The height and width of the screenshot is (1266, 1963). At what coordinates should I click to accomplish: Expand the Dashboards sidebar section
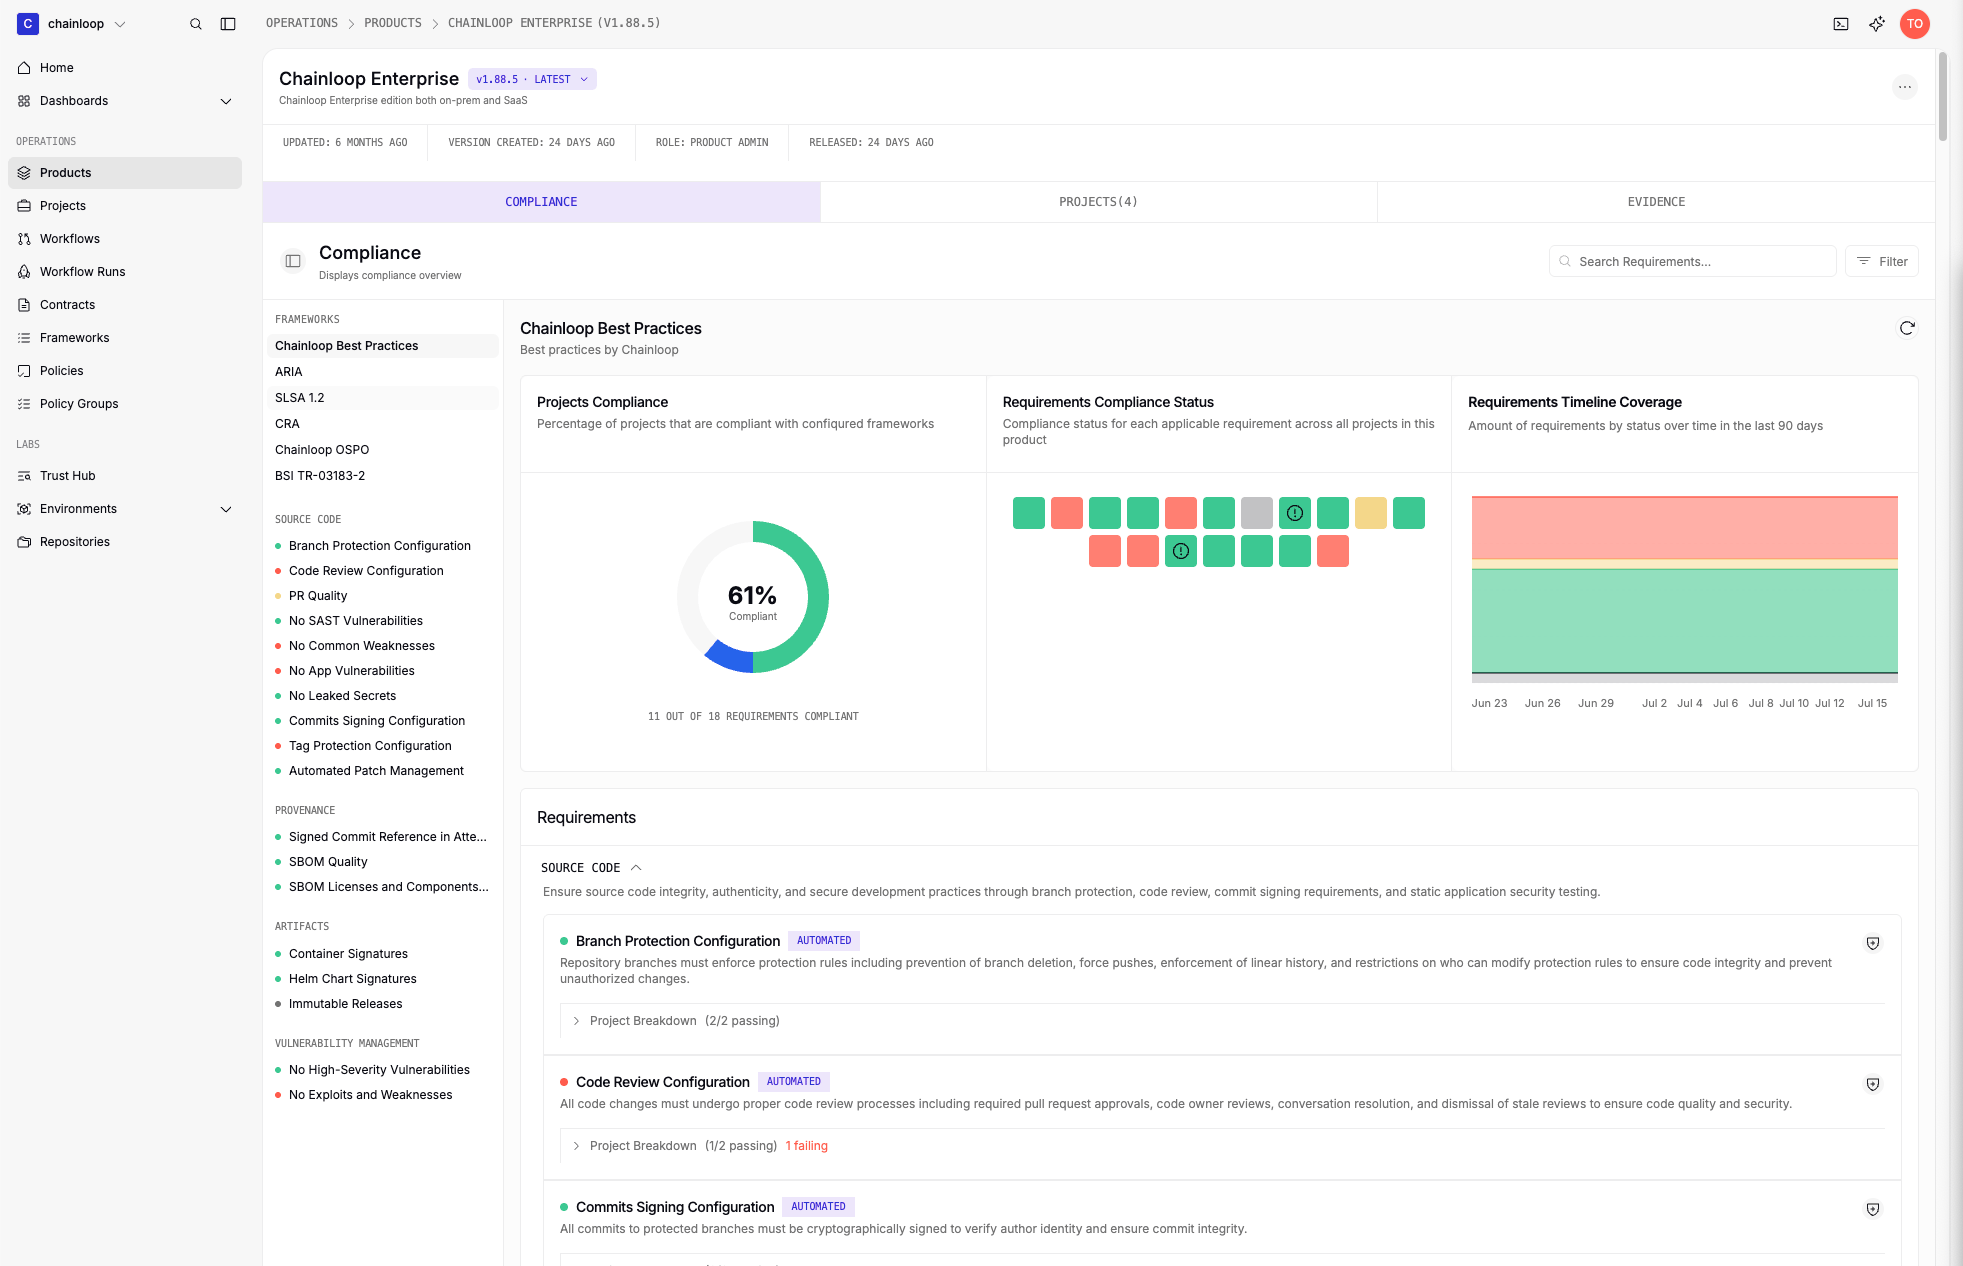[x=125, y=101]
